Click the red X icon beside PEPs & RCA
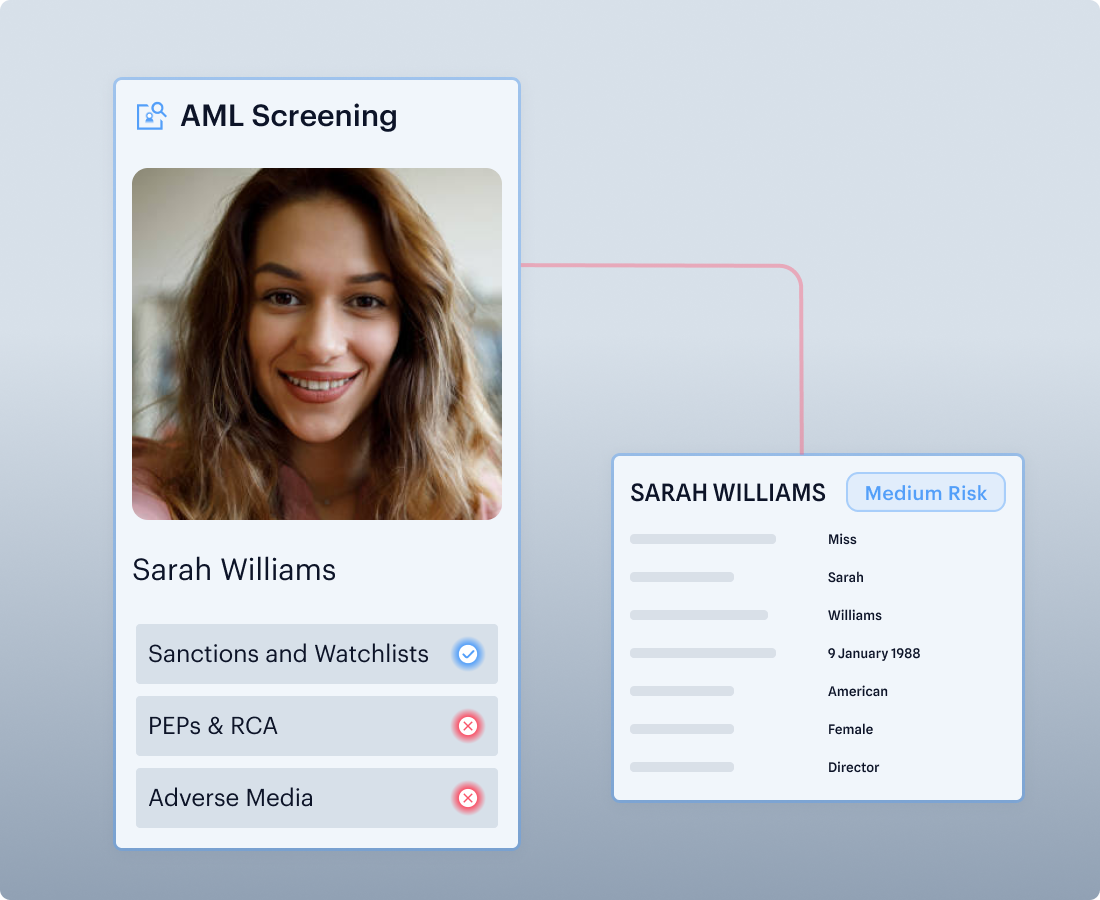Viewport: 1100px width, 900px height. pos(467,726)
